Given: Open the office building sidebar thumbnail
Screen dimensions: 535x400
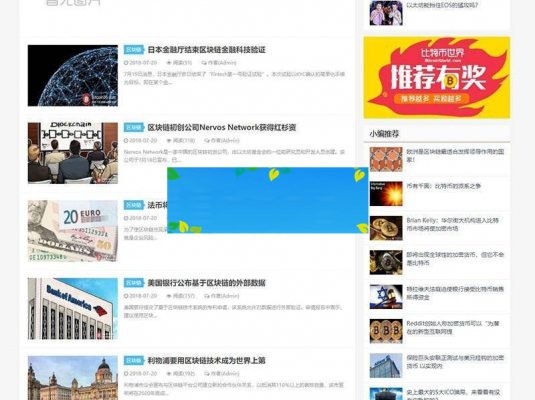Looking at the screenshot, I should 386,366.
